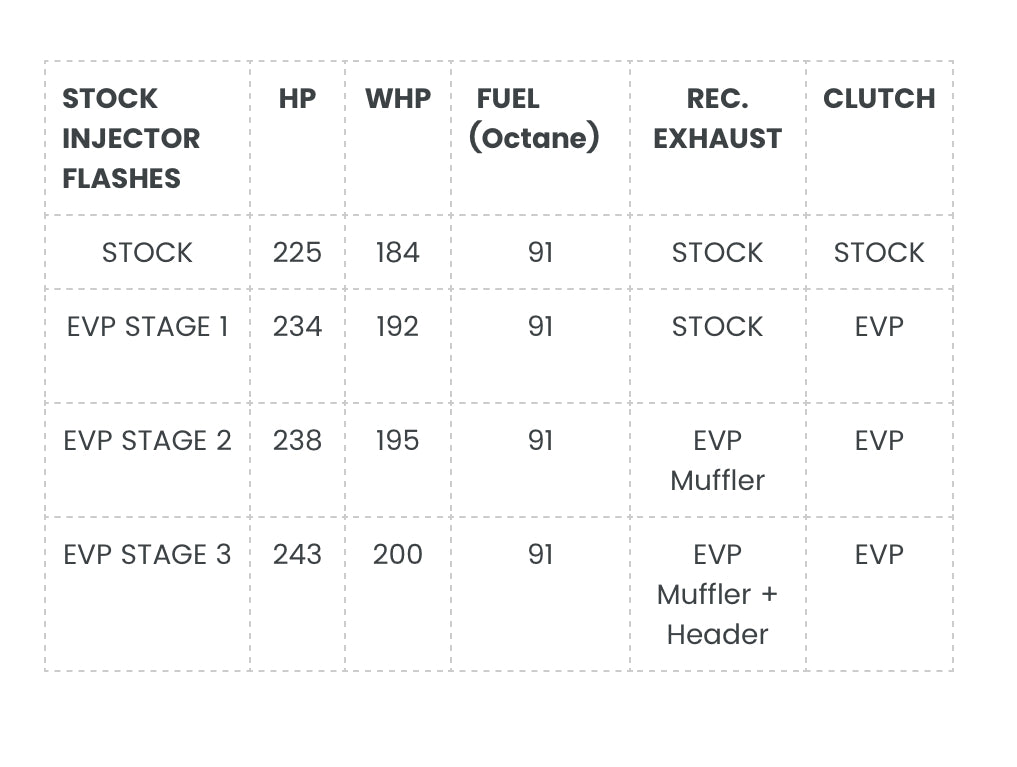Click the STOCK INJECTOR FLASHES column header

[131, 138]
